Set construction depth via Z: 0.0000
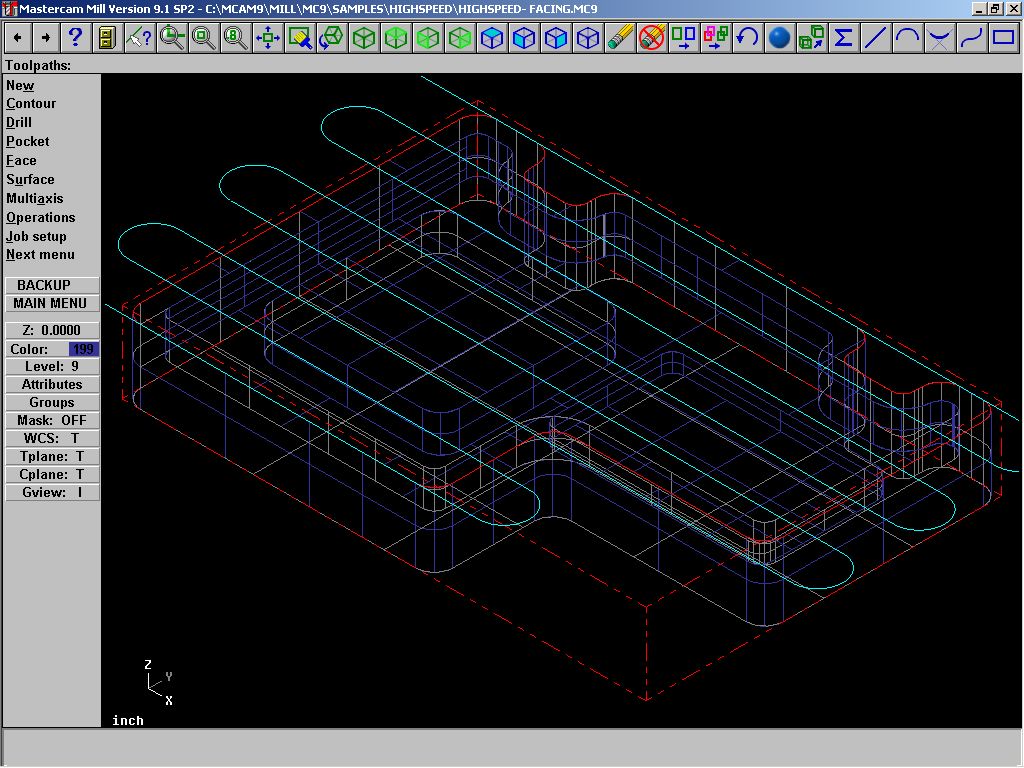 52,330
